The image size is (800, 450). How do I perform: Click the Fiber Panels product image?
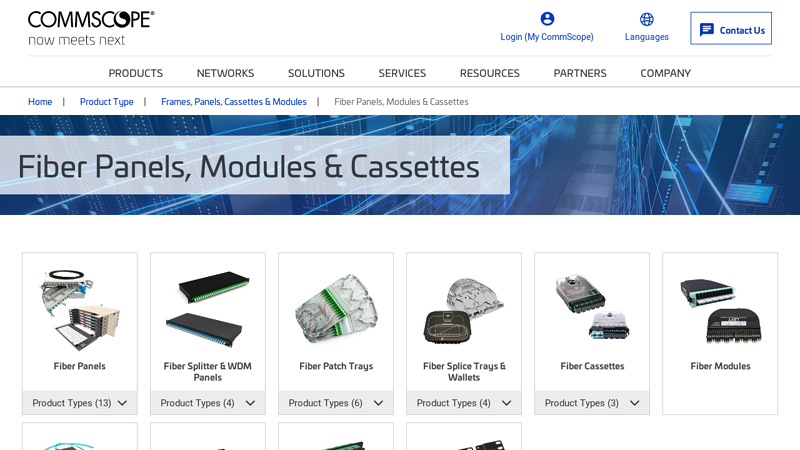[x=80, y=310]
